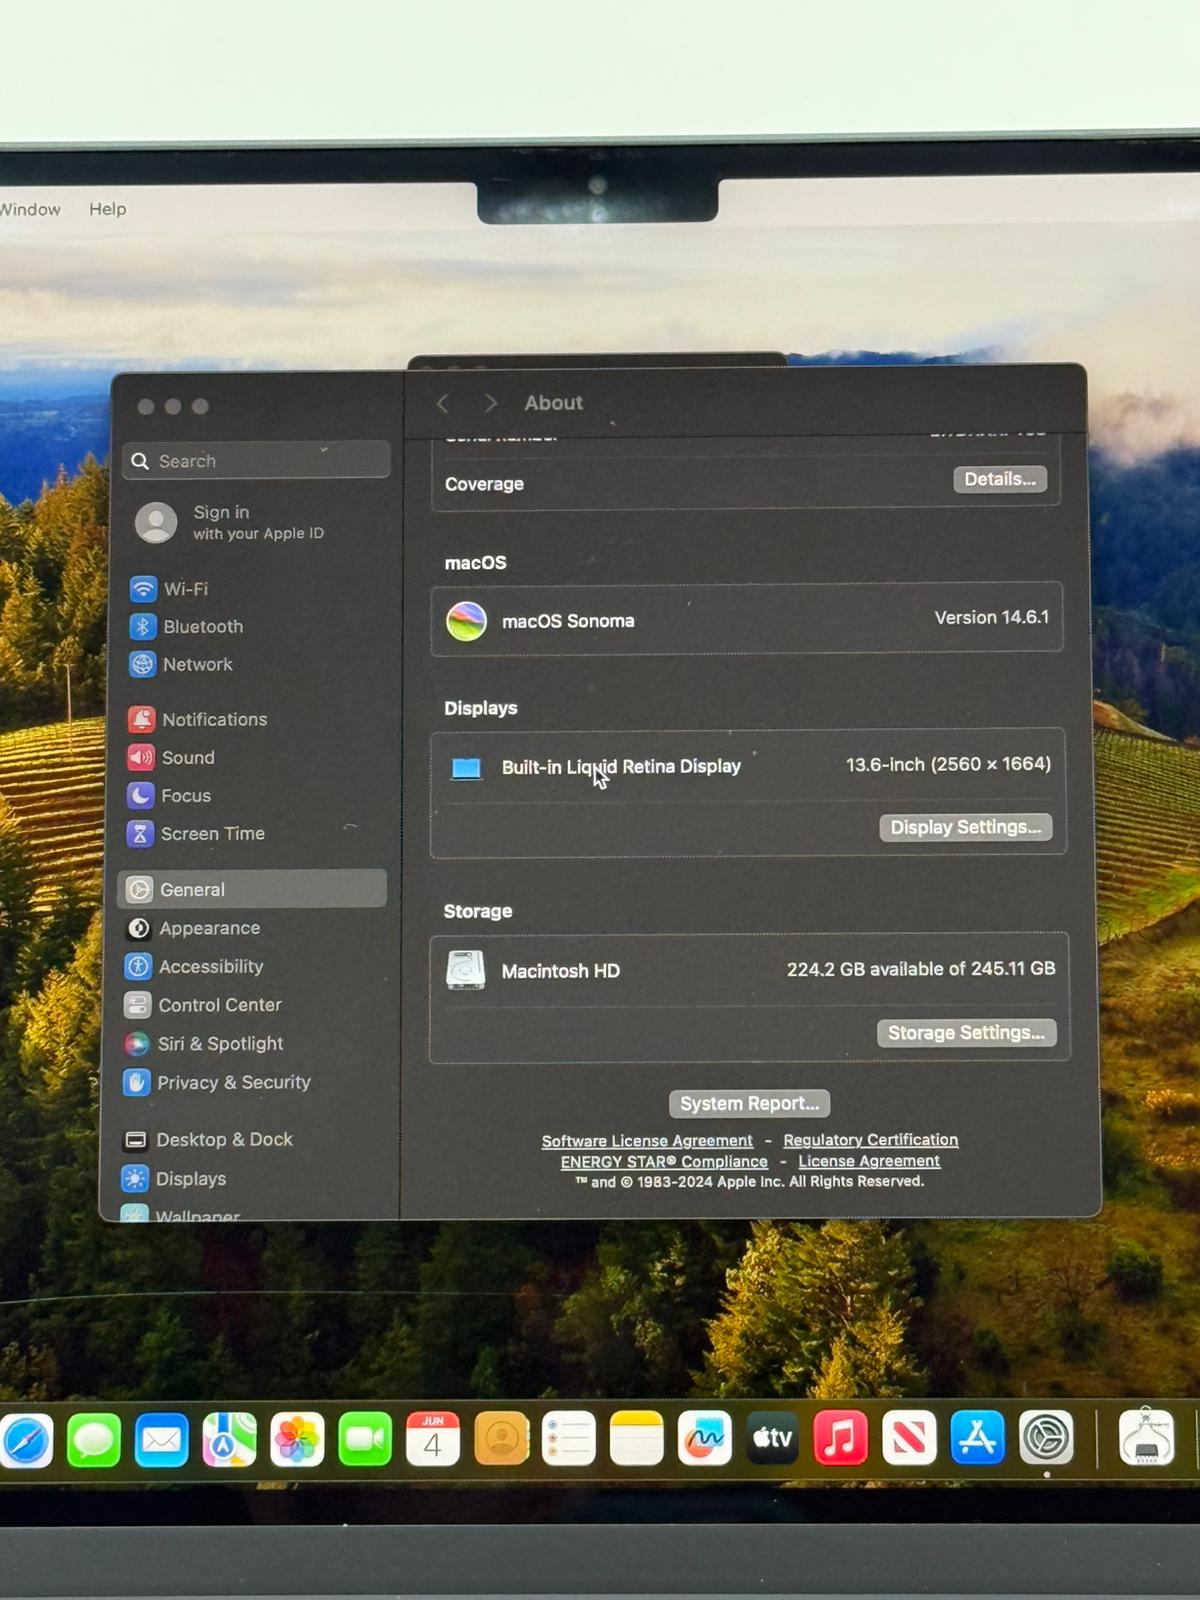Go back using the left chevron

(x=443, y=403)
